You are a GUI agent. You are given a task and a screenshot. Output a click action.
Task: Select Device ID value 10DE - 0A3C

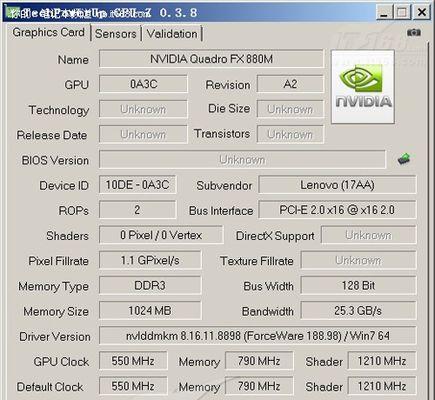(138, 185)
